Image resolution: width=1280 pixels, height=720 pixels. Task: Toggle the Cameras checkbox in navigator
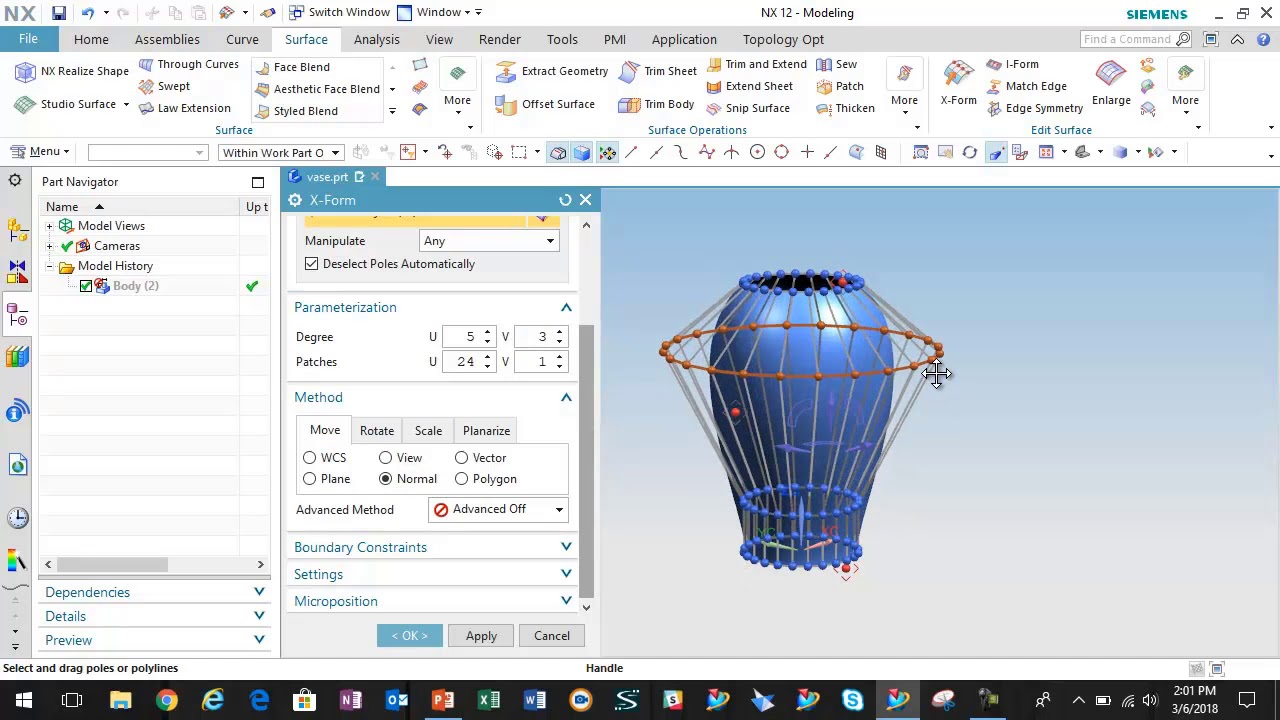click(x=67, y=246)
